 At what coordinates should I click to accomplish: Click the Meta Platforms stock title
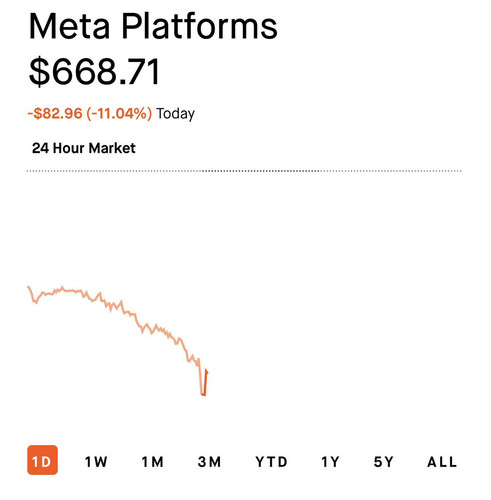pyautogui.click(x=153, y=26)
